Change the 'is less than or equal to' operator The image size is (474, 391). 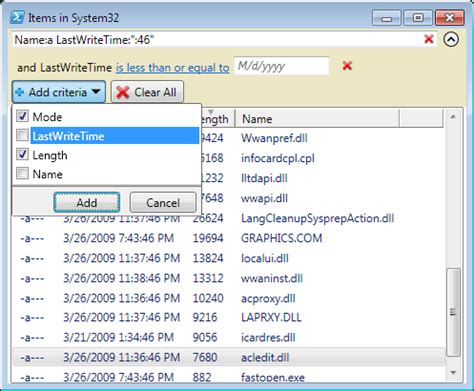[x=172, y=68]
